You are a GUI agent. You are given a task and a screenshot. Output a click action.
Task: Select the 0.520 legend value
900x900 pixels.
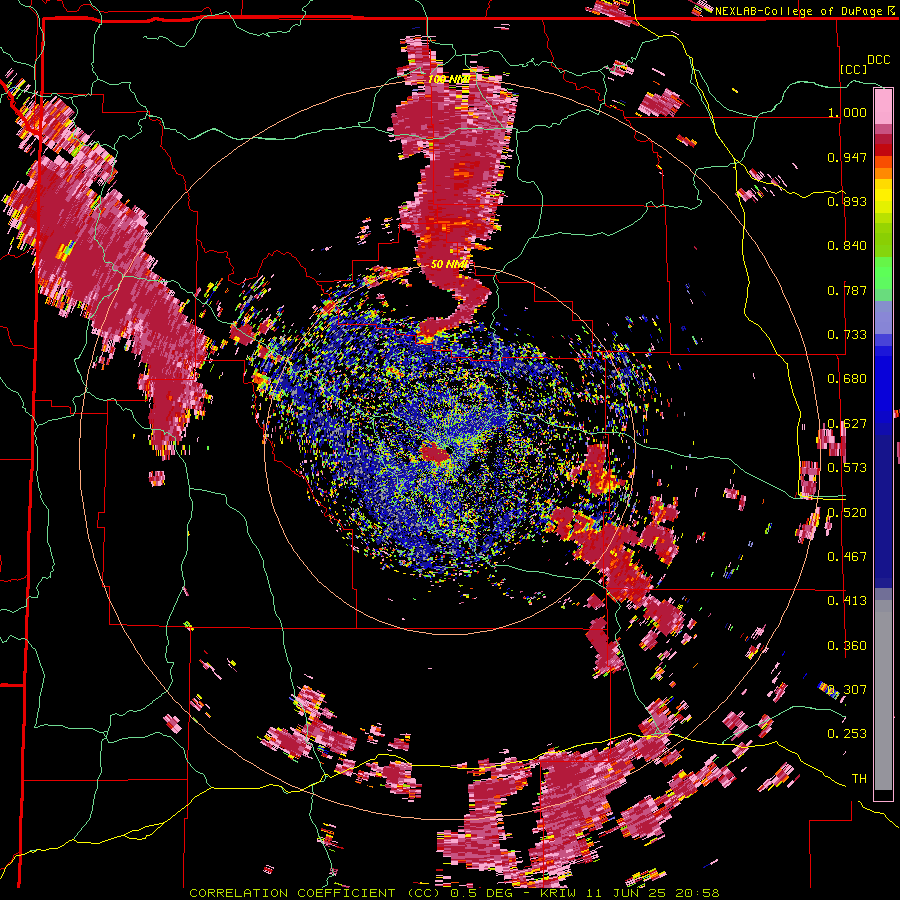(847, 512)
